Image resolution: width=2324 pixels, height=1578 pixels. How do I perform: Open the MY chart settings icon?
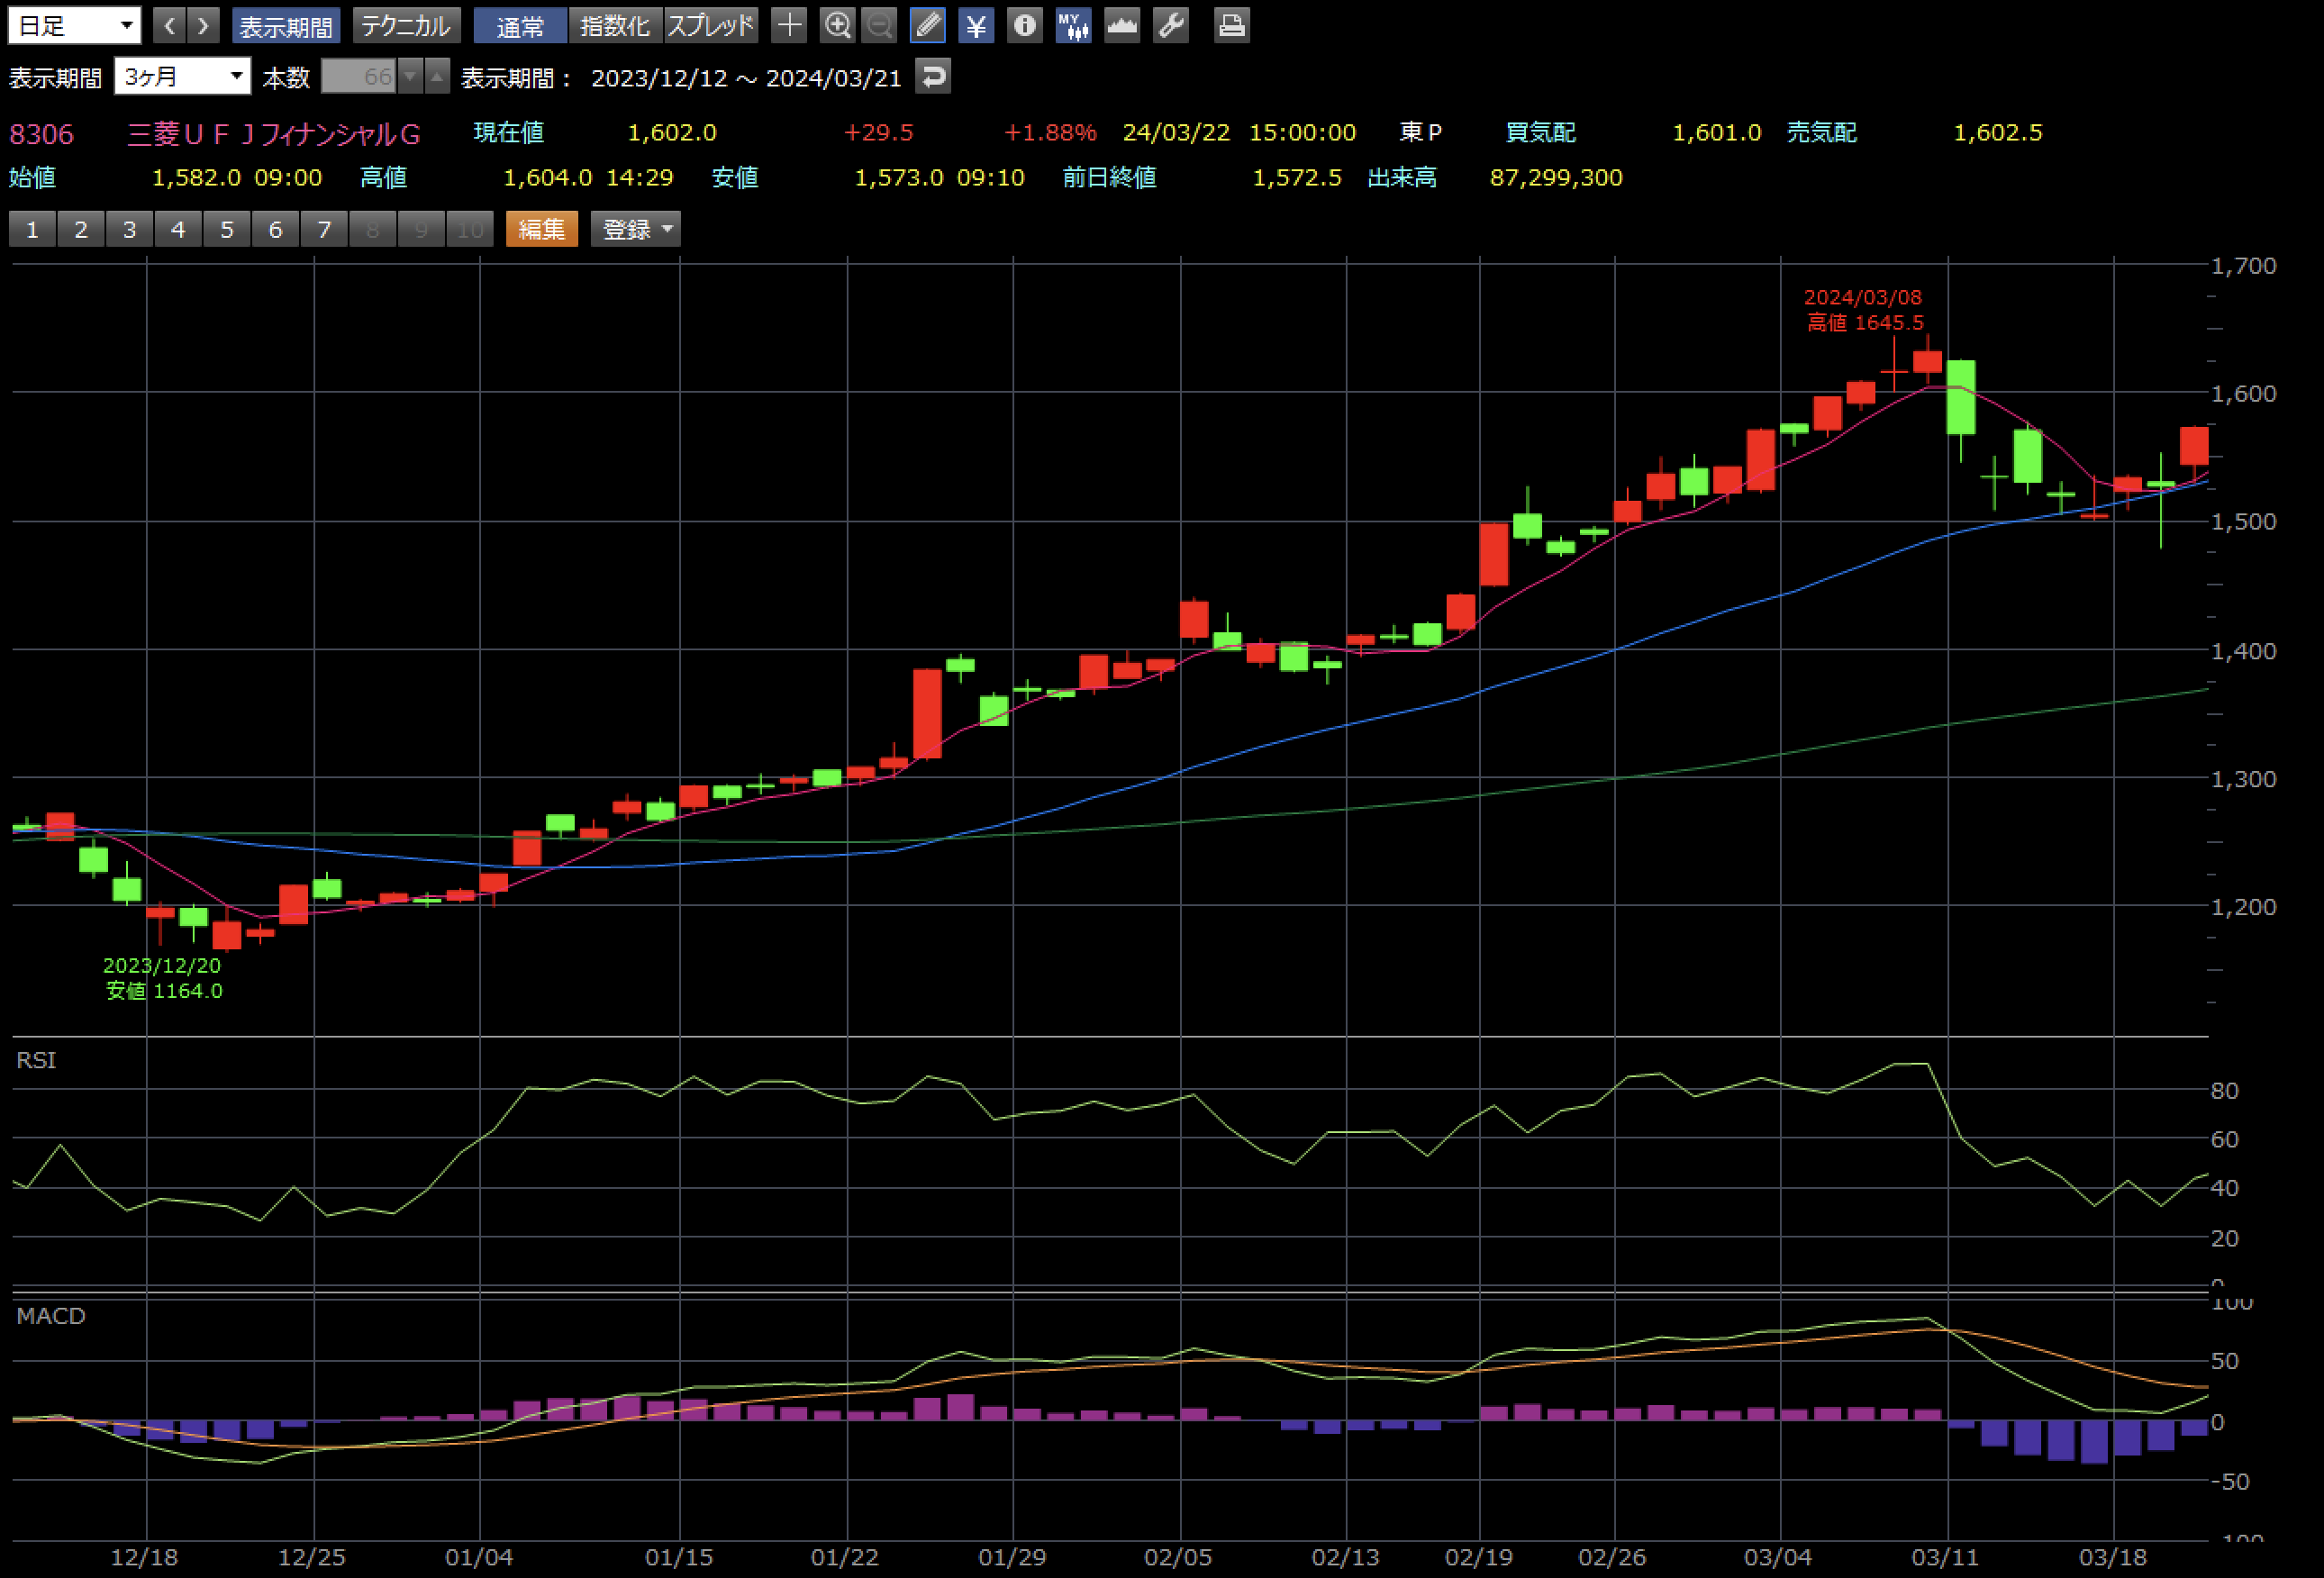click(1073, 25)
